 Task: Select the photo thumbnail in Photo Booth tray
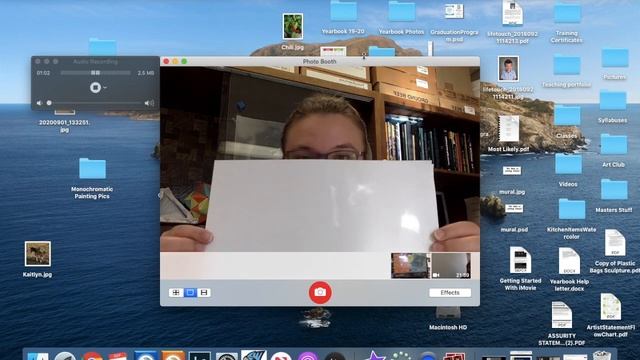411,266
